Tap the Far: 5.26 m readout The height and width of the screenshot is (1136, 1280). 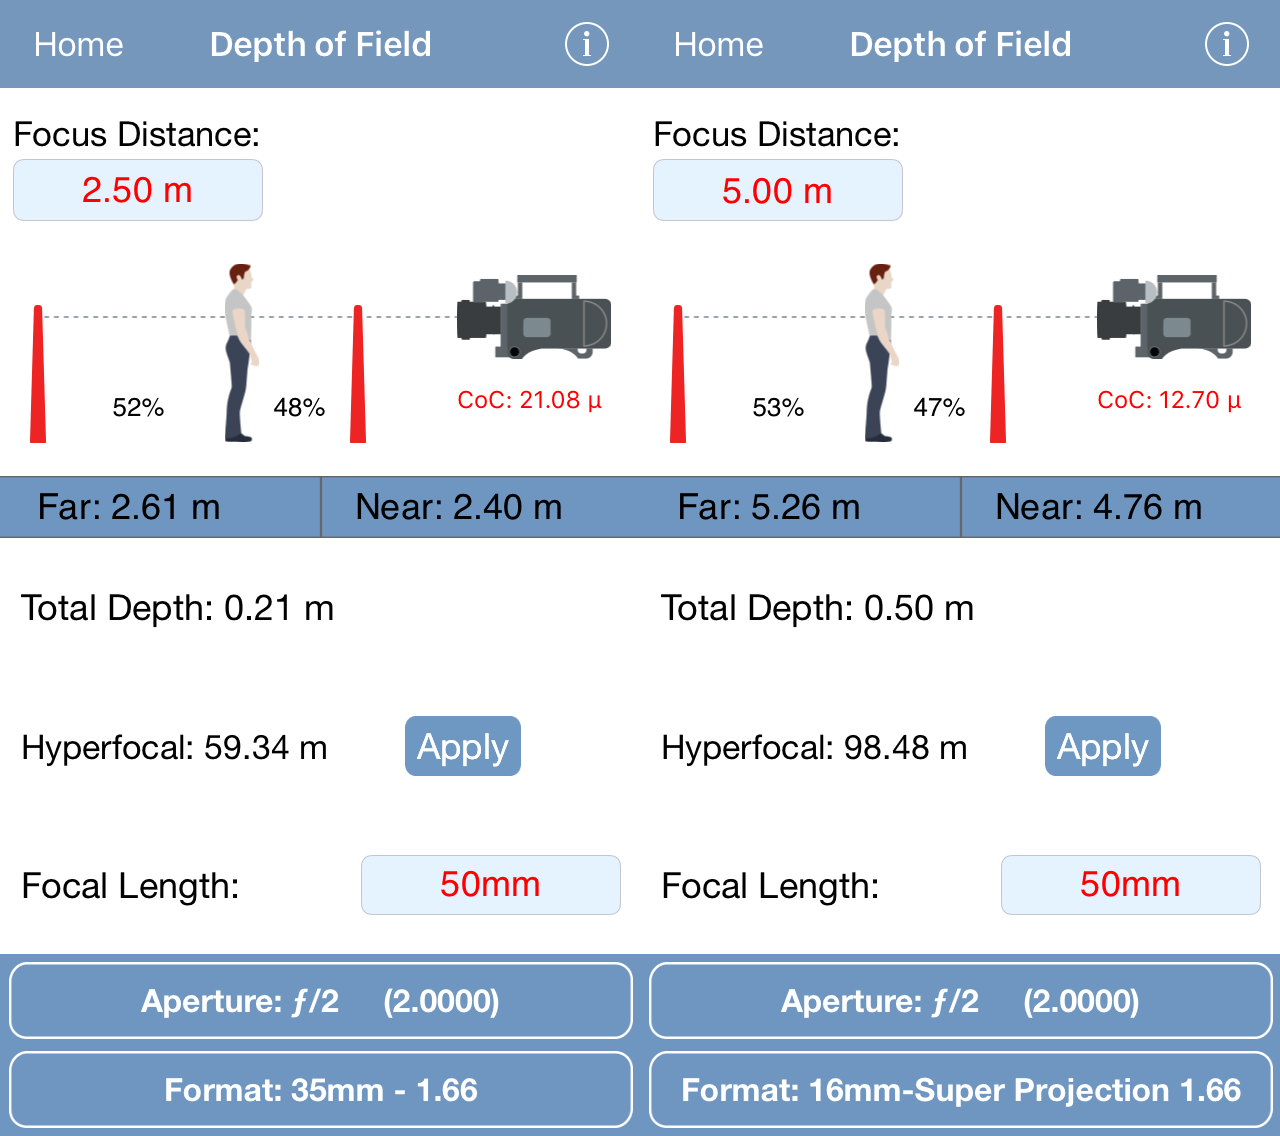769,507
